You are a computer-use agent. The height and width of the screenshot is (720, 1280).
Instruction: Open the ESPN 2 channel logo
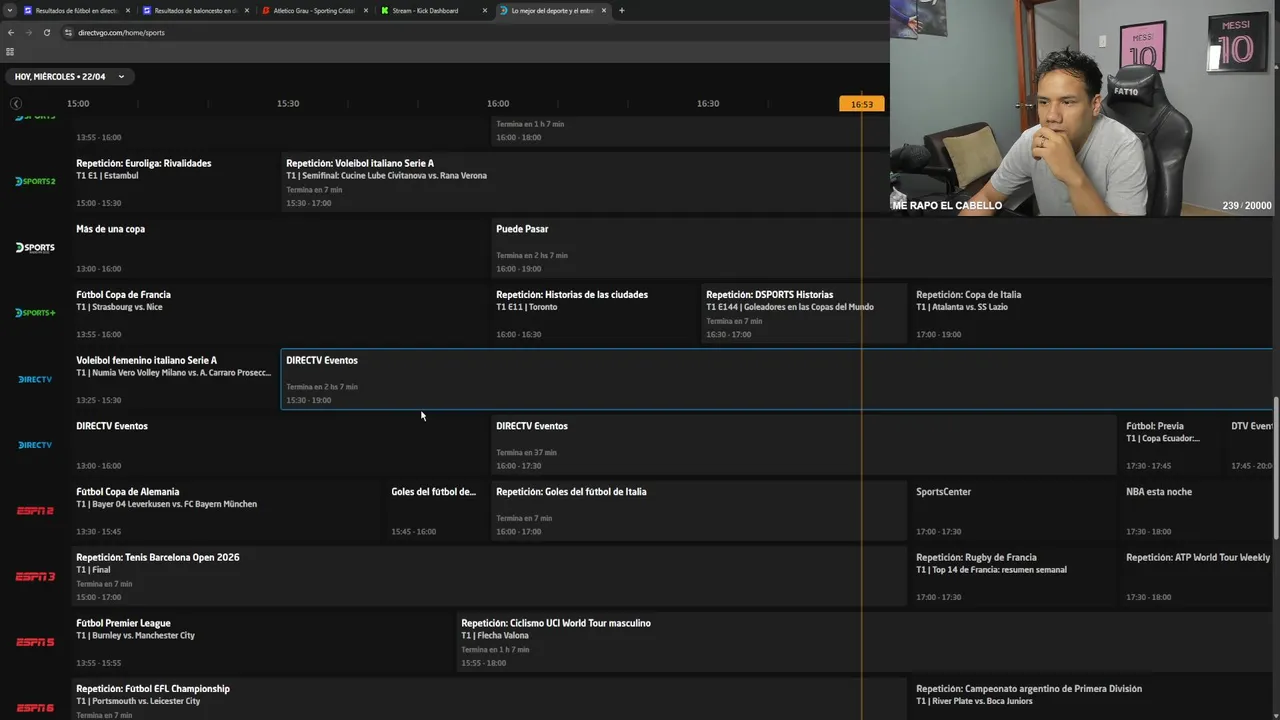[x=35, y=510]
